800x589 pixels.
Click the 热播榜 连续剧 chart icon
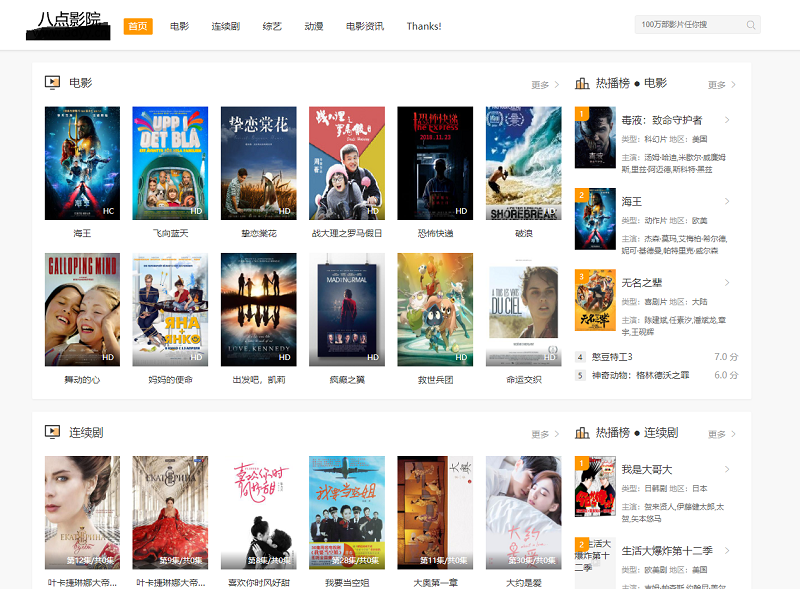click(x=582, y=433)
